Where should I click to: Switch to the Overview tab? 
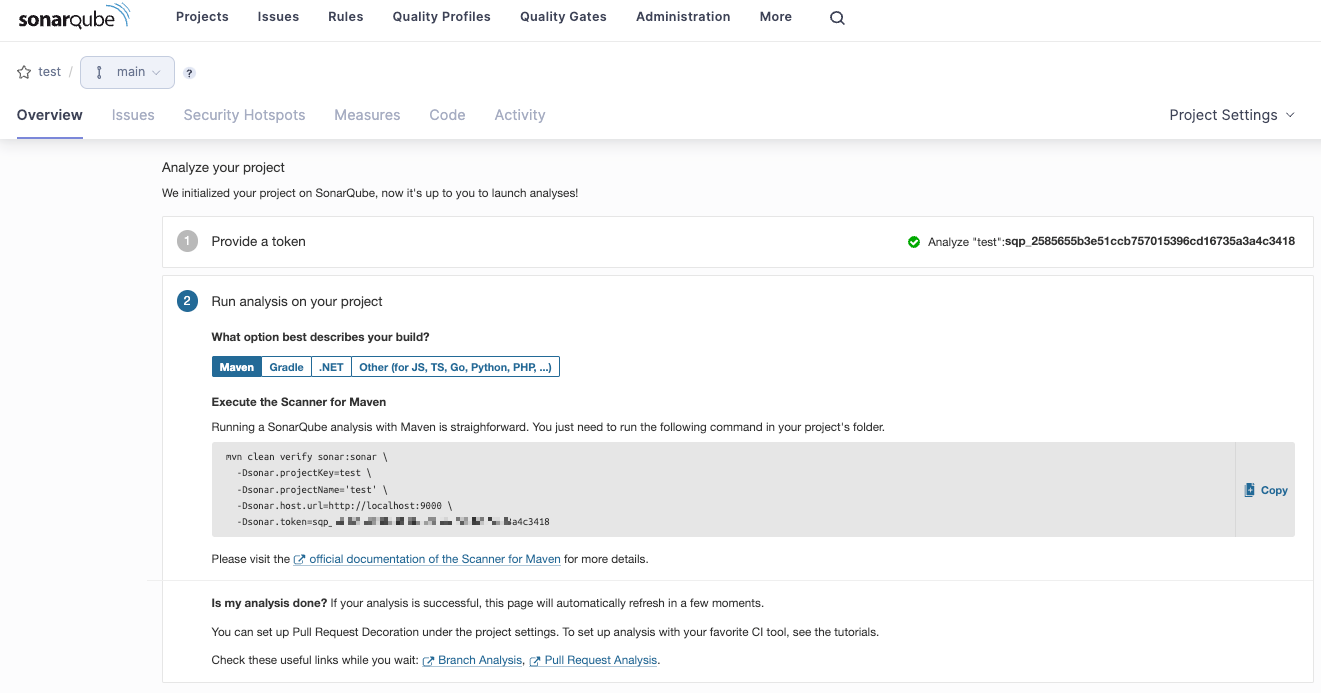pos(50,115)
